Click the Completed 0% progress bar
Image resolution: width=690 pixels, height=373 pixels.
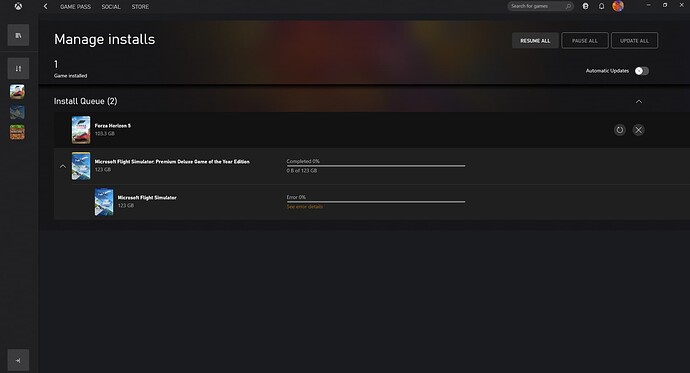click(376, 166)
